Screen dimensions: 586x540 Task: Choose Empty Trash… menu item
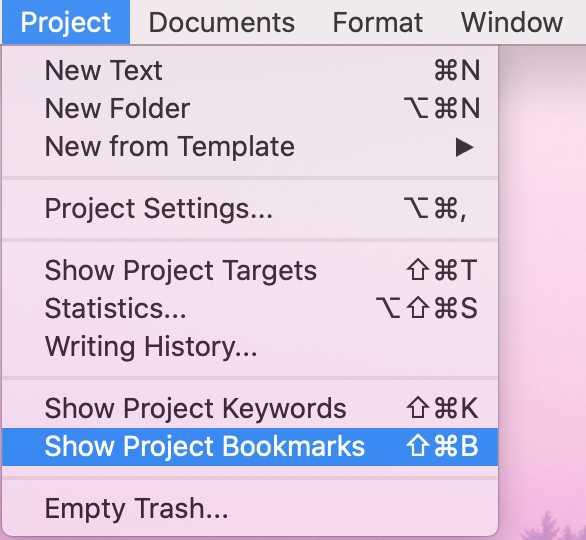click(250, 509)
